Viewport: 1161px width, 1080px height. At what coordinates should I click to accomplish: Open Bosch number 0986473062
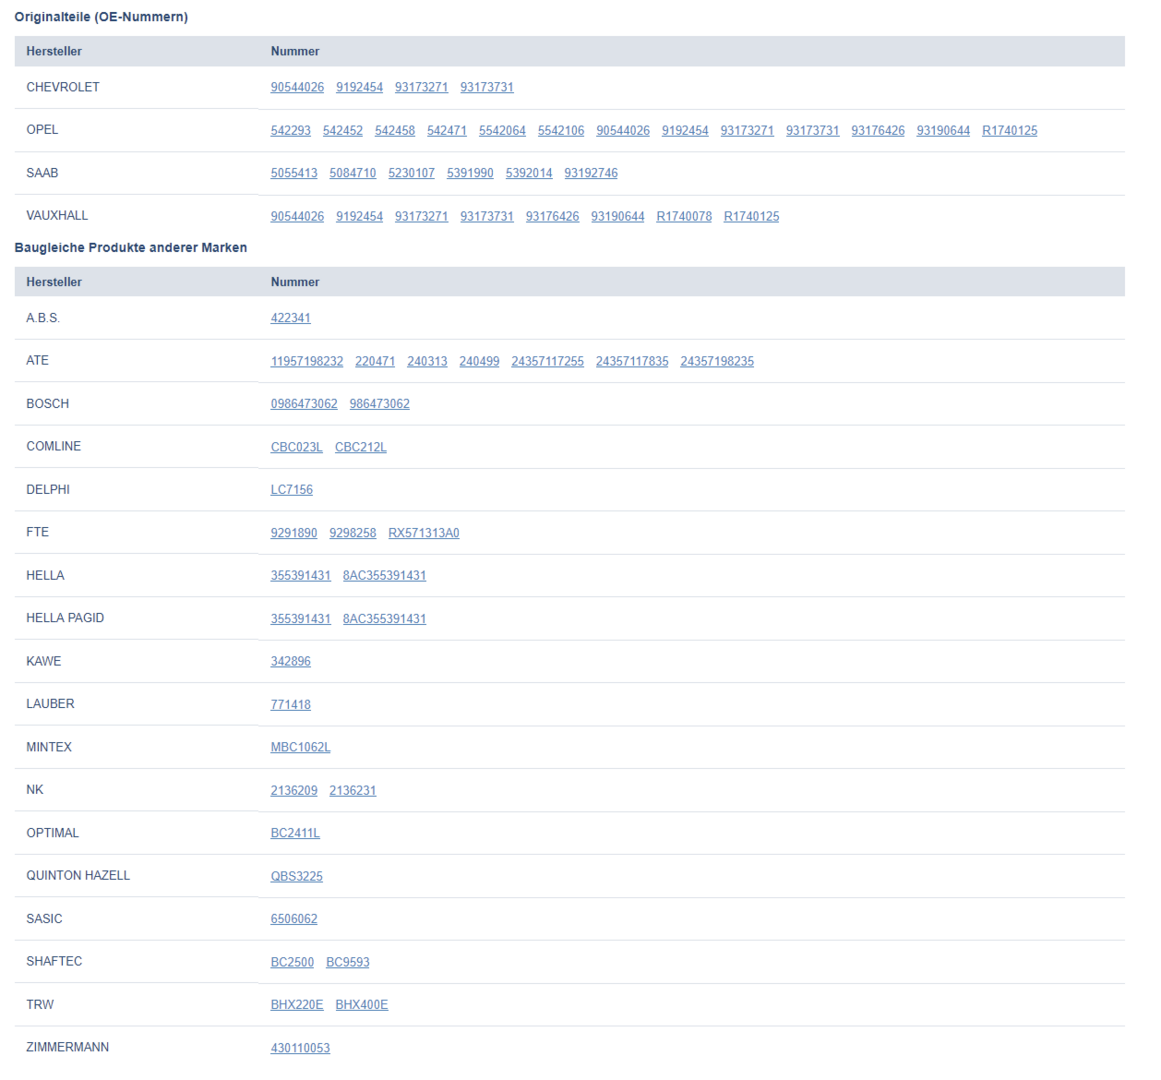(304, 404)
